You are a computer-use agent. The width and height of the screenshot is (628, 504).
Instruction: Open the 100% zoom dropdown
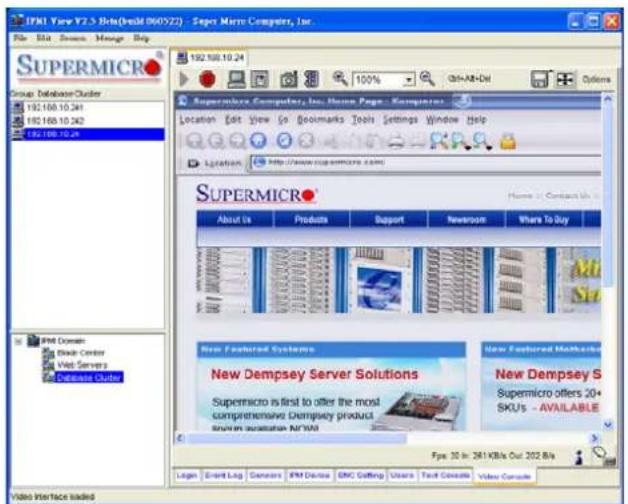pos(409,80)
